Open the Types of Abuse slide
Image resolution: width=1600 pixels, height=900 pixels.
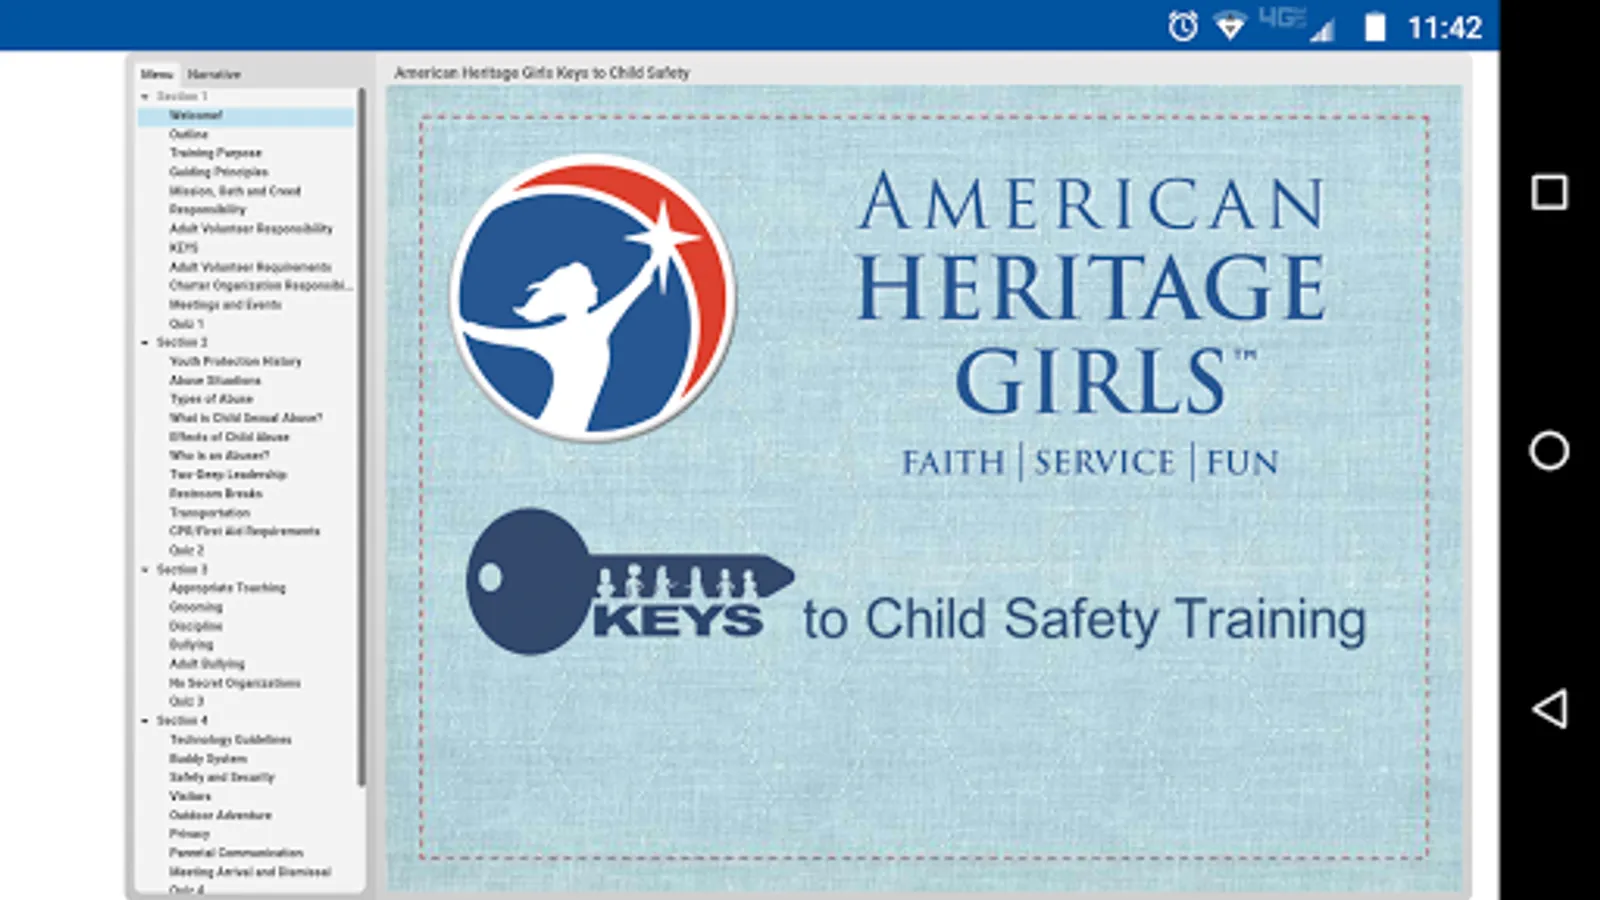tap(211, 399)
